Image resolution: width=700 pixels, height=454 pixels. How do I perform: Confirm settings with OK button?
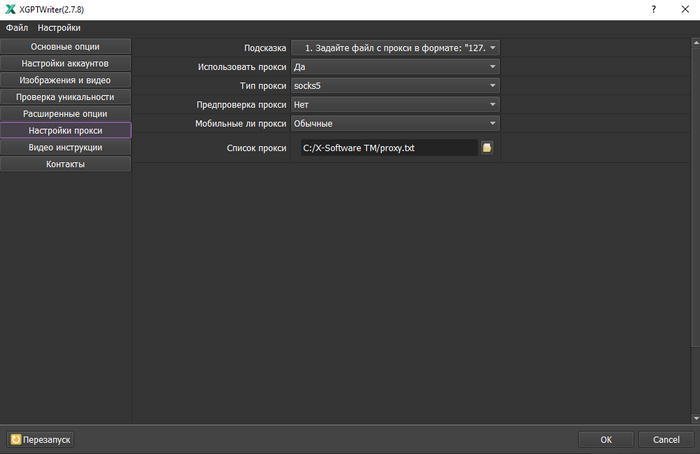[606, 440]
